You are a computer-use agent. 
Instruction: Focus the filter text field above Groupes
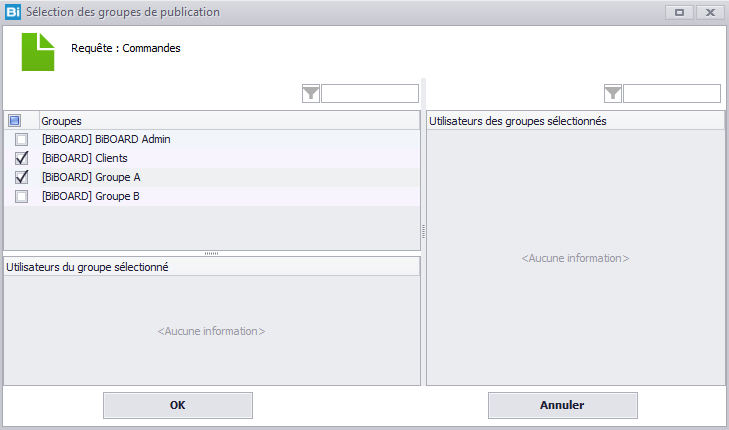click(x=370, y=93)
